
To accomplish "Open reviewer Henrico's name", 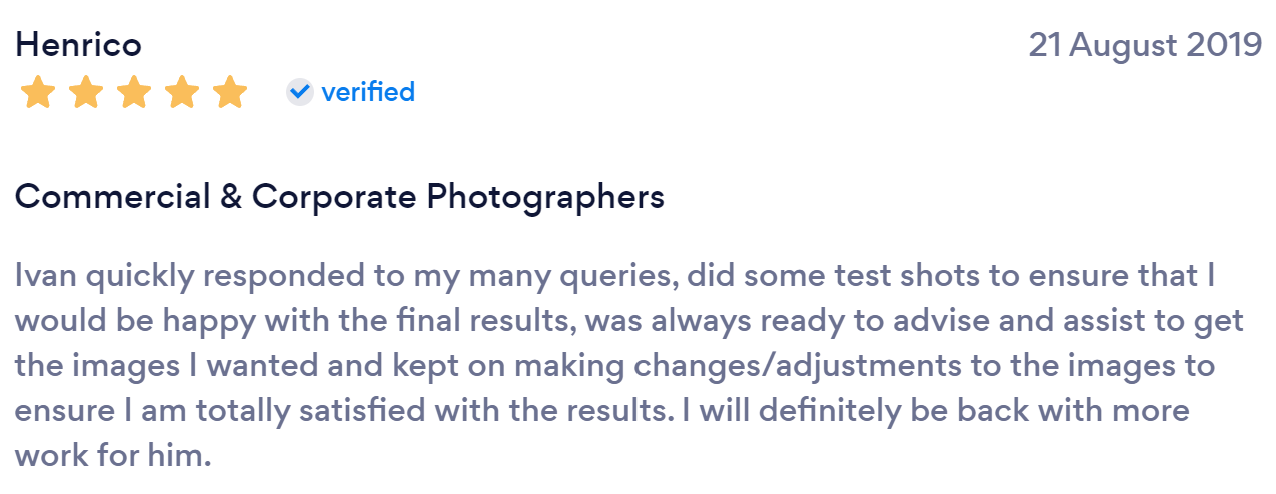I will 78,45.
